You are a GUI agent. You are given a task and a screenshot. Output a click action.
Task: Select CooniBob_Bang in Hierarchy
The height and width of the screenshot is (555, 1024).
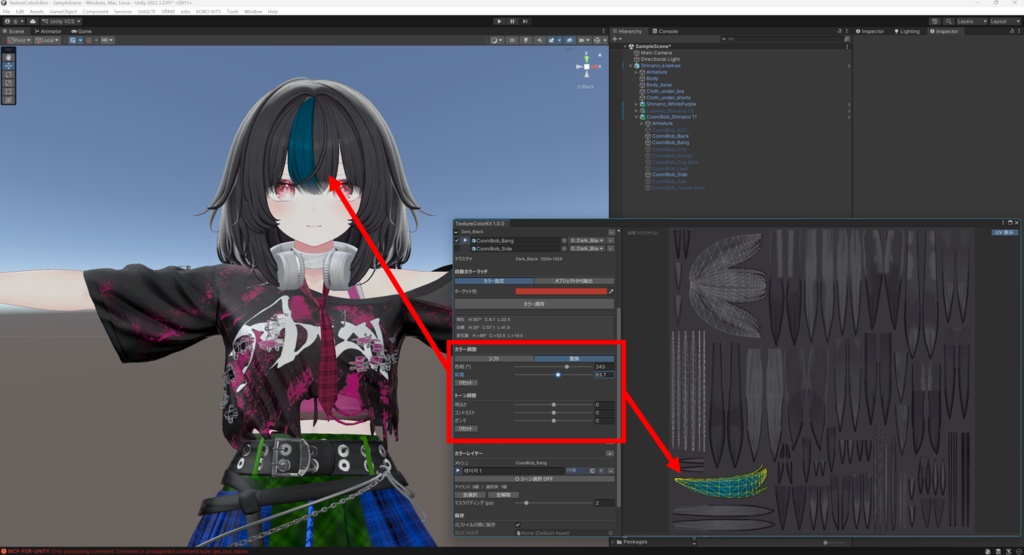pos(669,142)
